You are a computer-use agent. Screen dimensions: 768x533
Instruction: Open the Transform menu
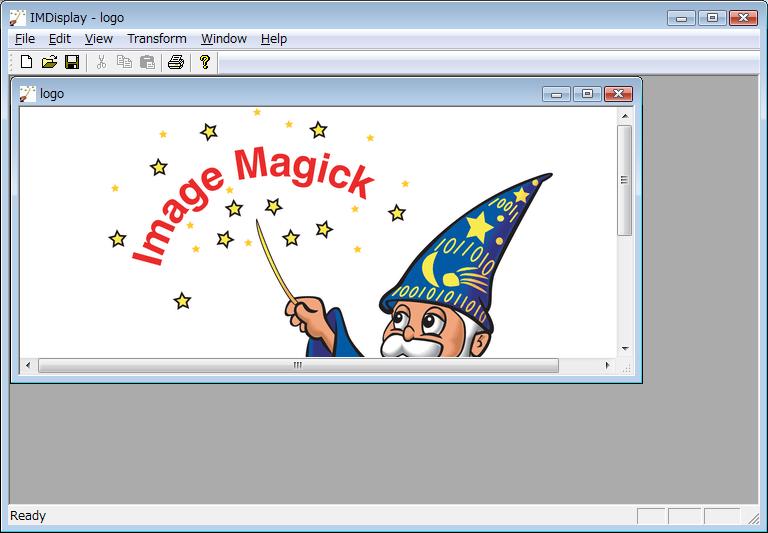pos(157,39)
